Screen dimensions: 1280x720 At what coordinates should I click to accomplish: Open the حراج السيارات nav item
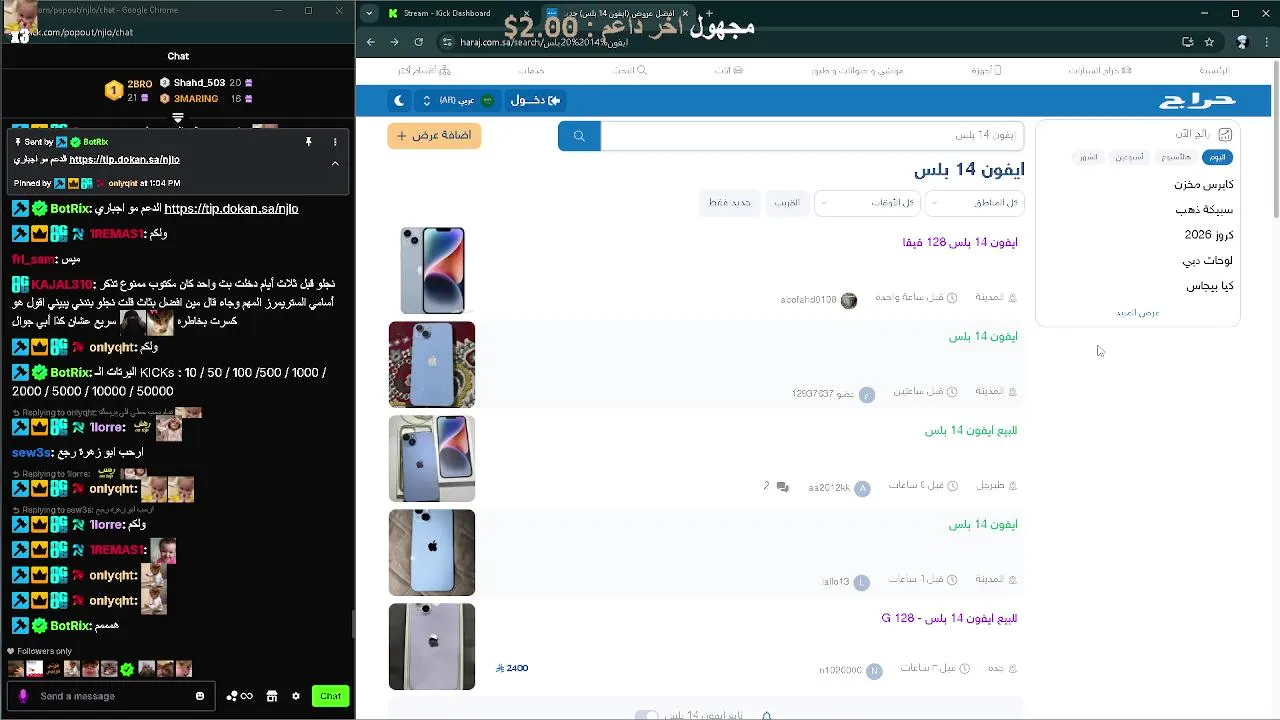click(1100, 71)
